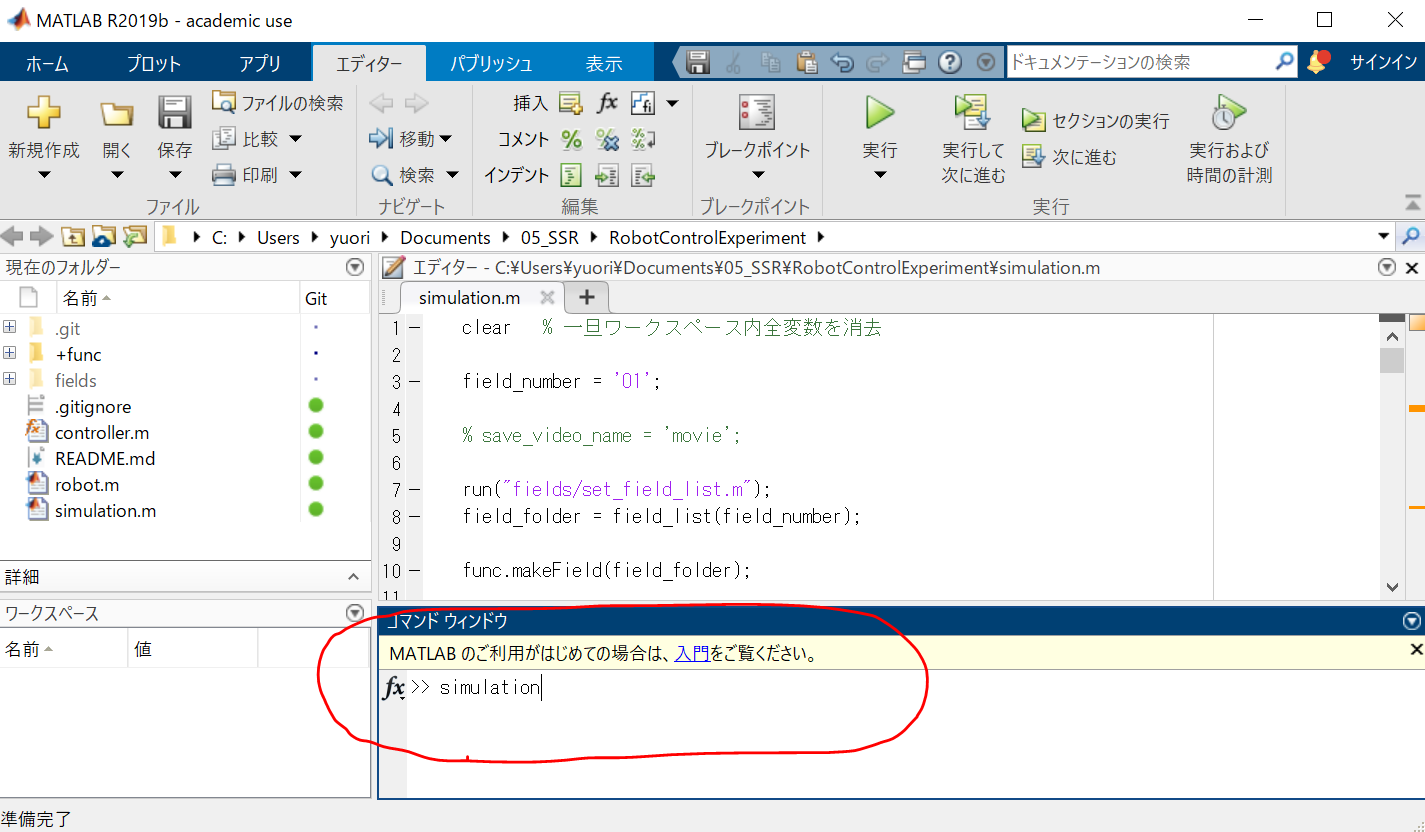The height and width of the screenshot is (832, 1425).
Task: Expand the 詳細 details panel
Action: pyautogui.click(x=352, y=577)
